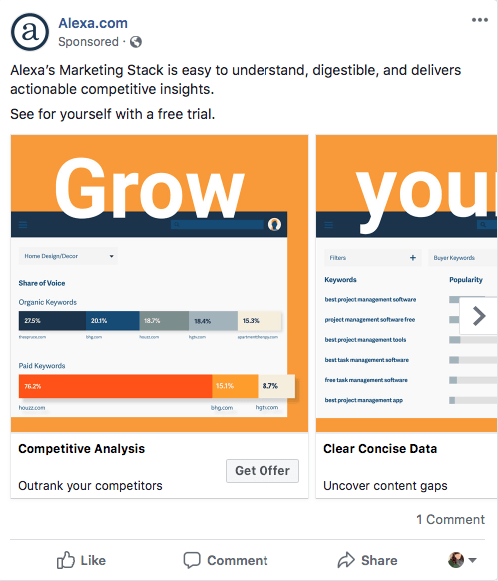Click the globe public audience icon
The width and height of the screenshot is (498, 581).
136,42
